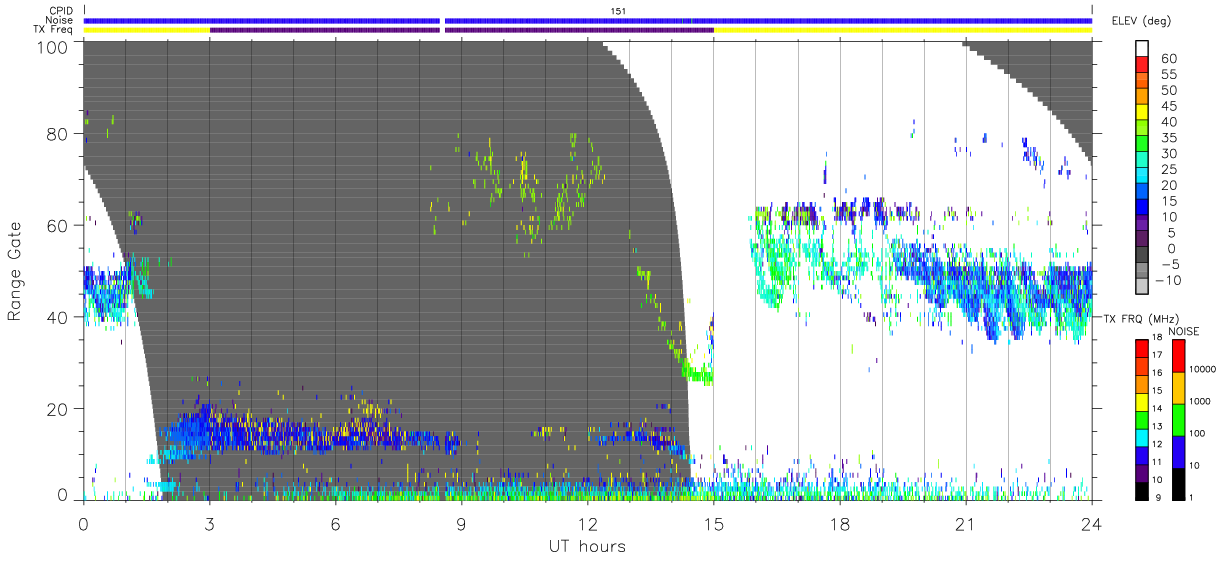1228x567 pixels.
Task: Click the '25' label on the ELEV scale
Action: coord(1169,169)
